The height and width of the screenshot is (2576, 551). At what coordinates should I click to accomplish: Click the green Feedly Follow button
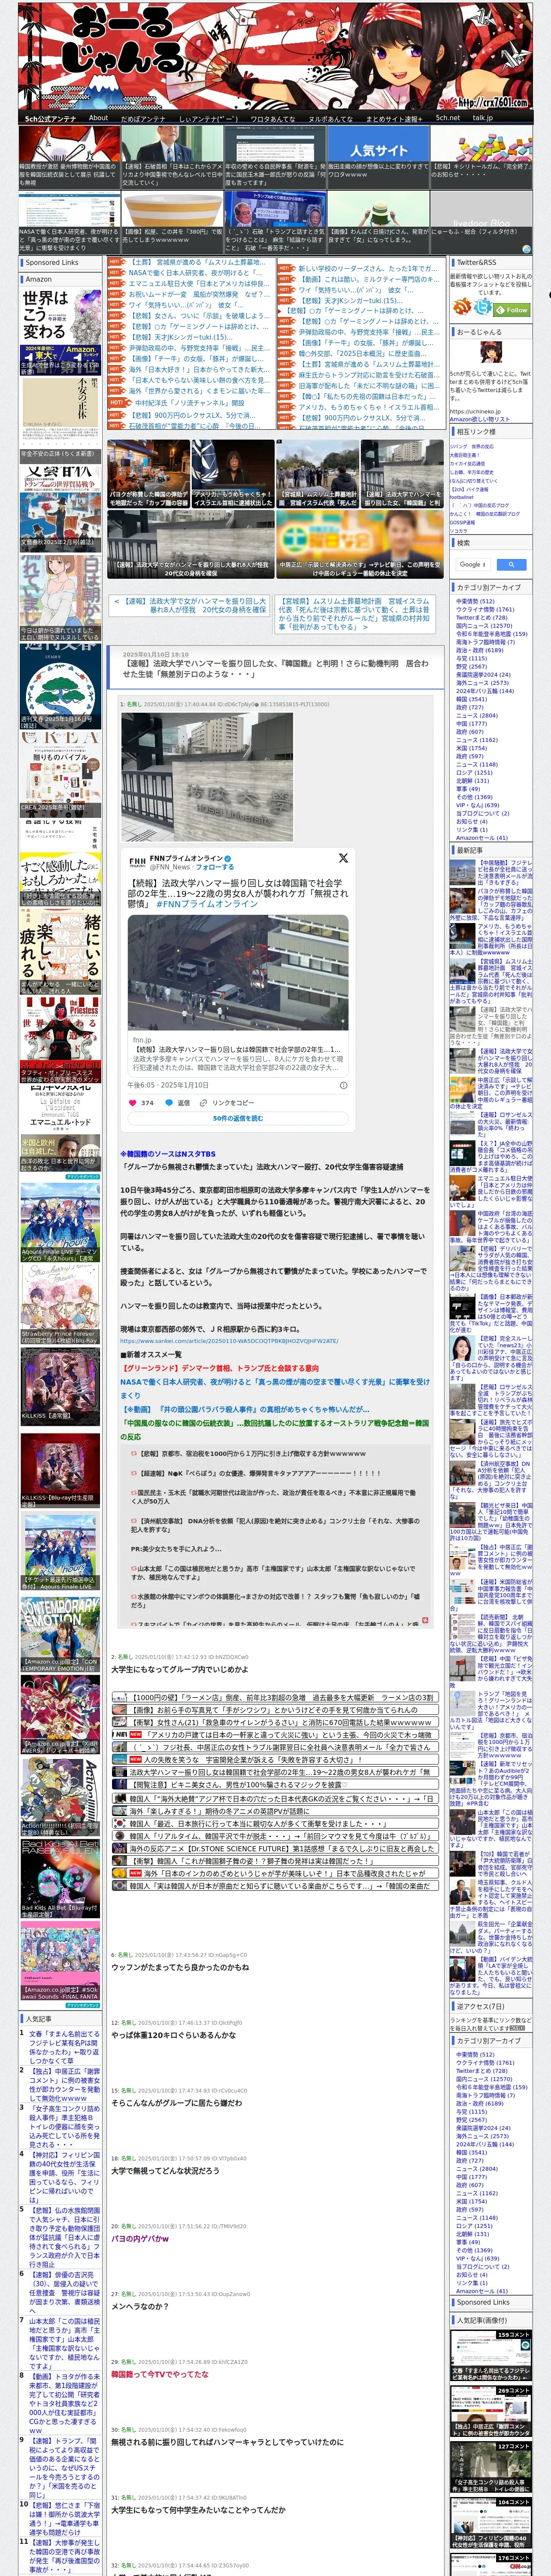512,310
